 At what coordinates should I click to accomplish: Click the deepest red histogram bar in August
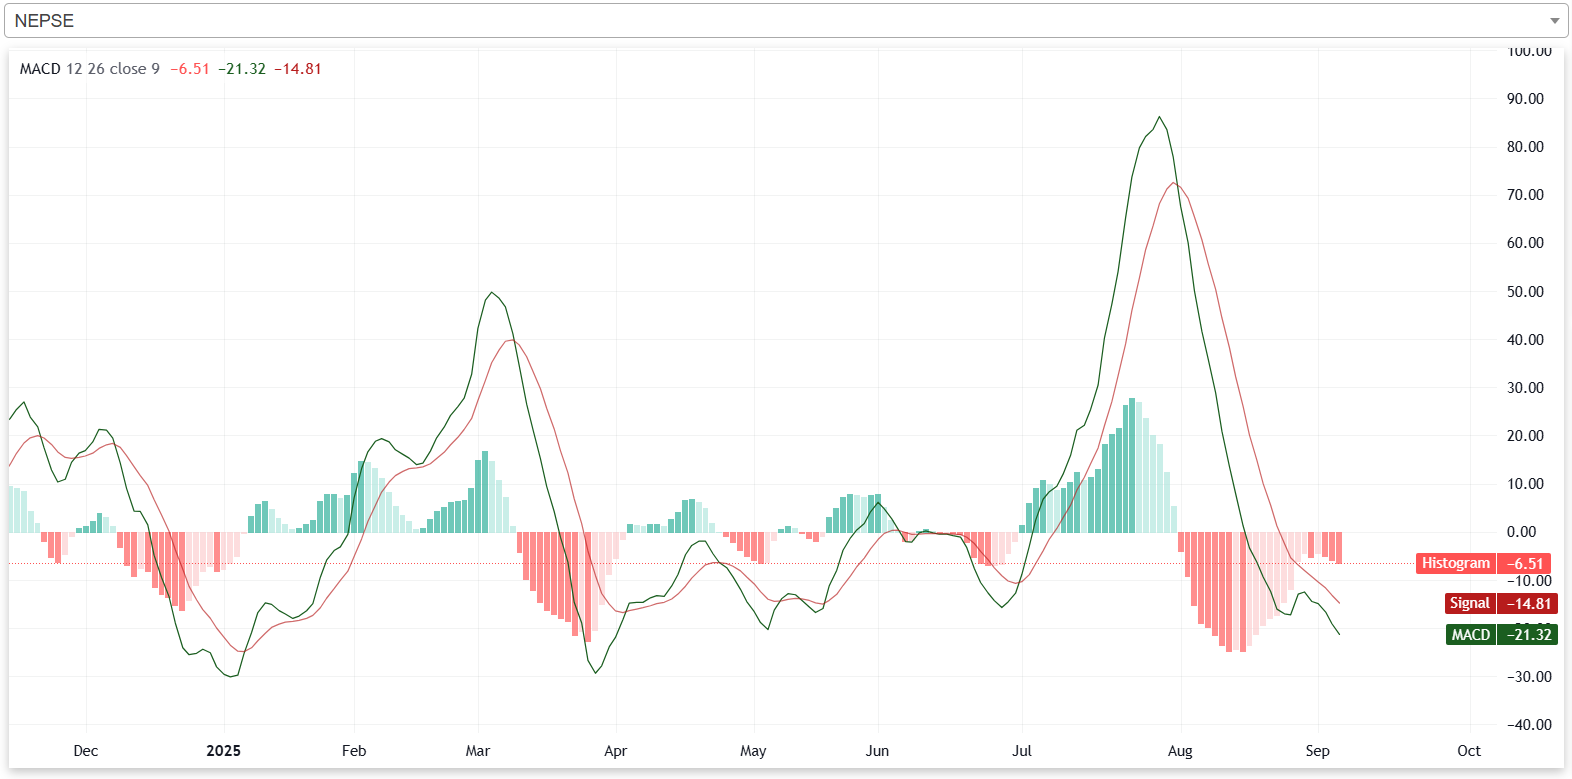coord(1242,592)
